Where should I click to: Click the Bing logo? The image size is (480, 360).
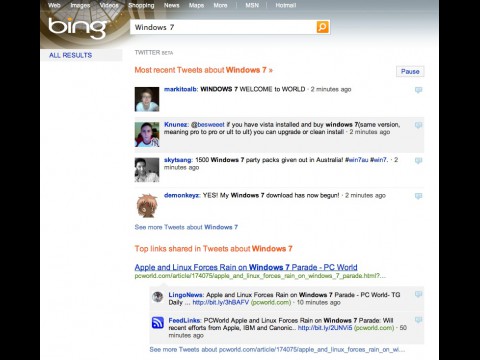click(77, 28)
